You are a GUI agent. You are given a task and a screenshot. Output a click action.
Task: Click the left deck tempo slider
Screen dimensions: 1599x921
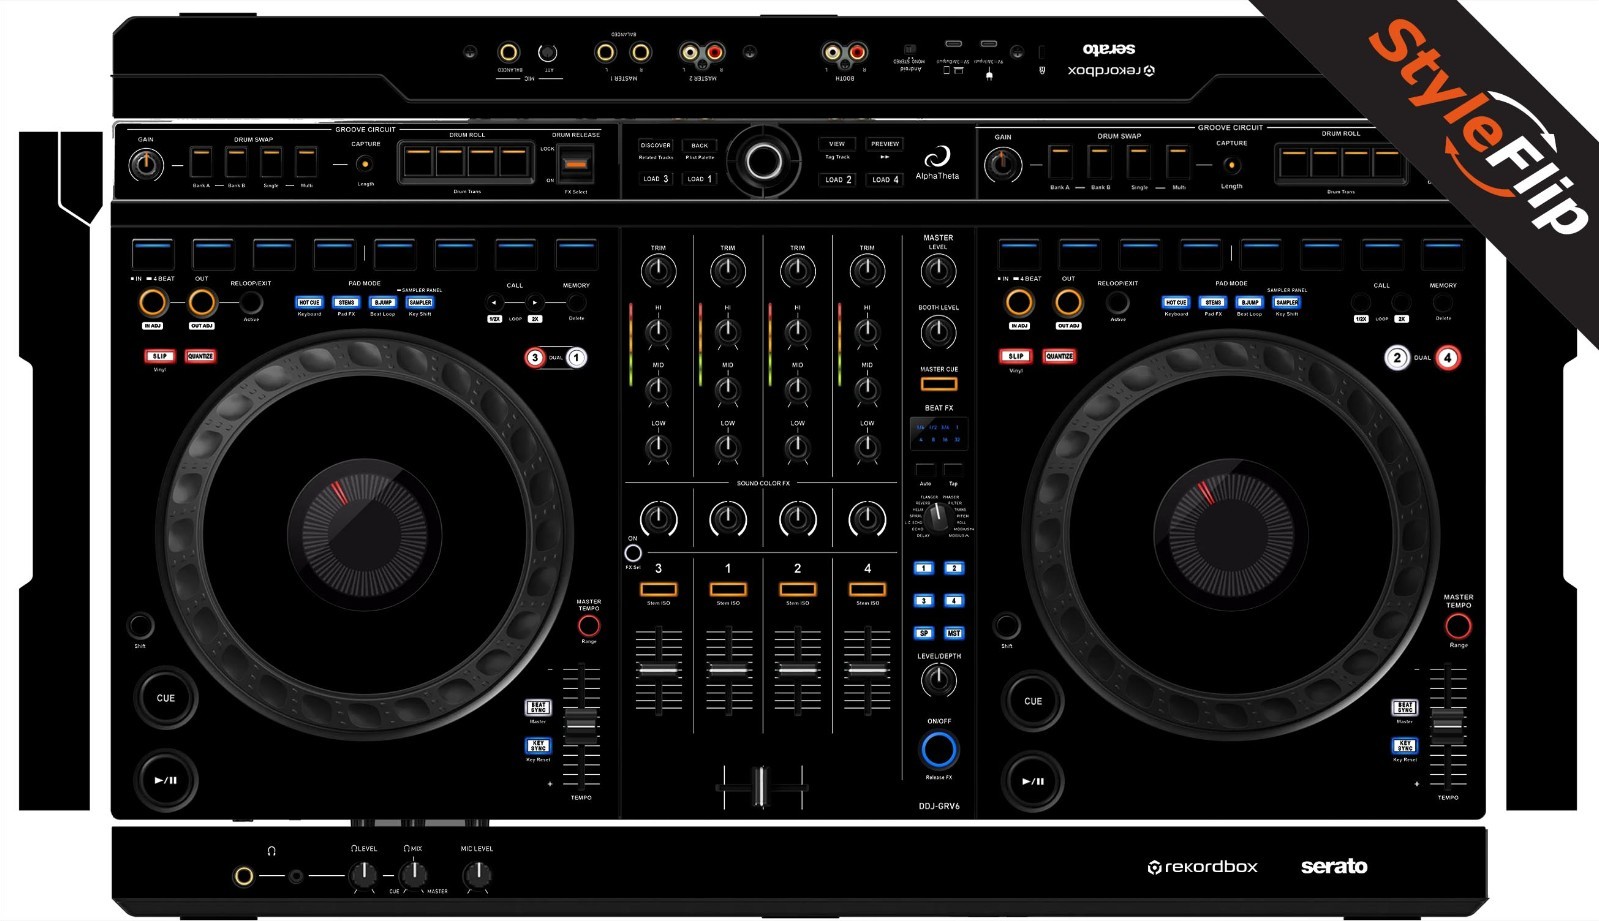[x=581, y=723]
